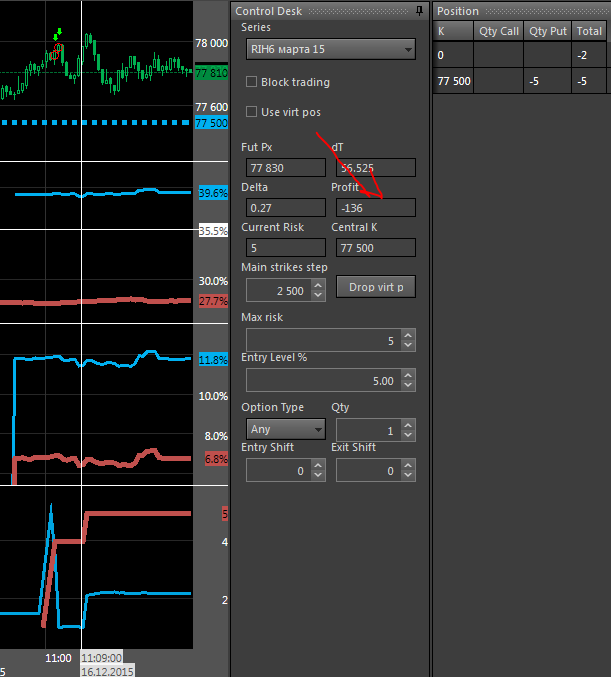611x677 pixels.
Task: Decrease the Exit Shift value
Action: point(408,475)
